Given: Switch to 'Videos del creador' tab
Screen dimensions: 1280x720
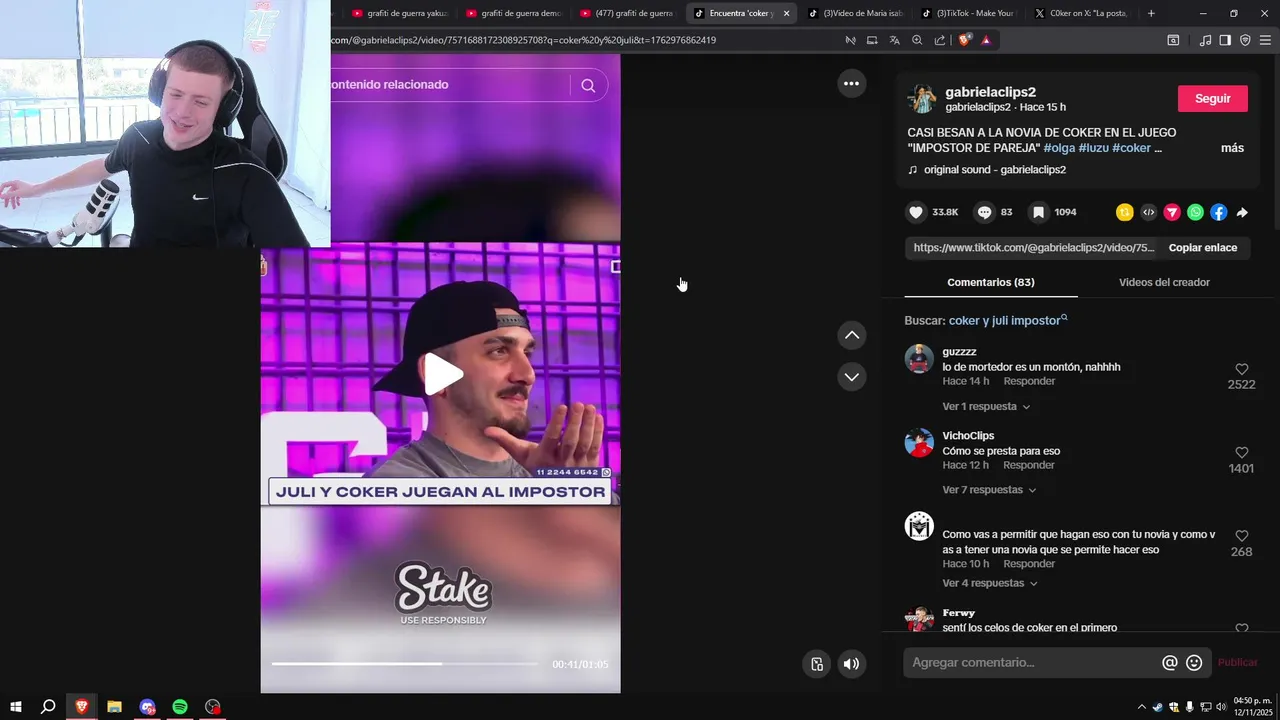Looking at the screenshot, I should [x=1164, y=282].
